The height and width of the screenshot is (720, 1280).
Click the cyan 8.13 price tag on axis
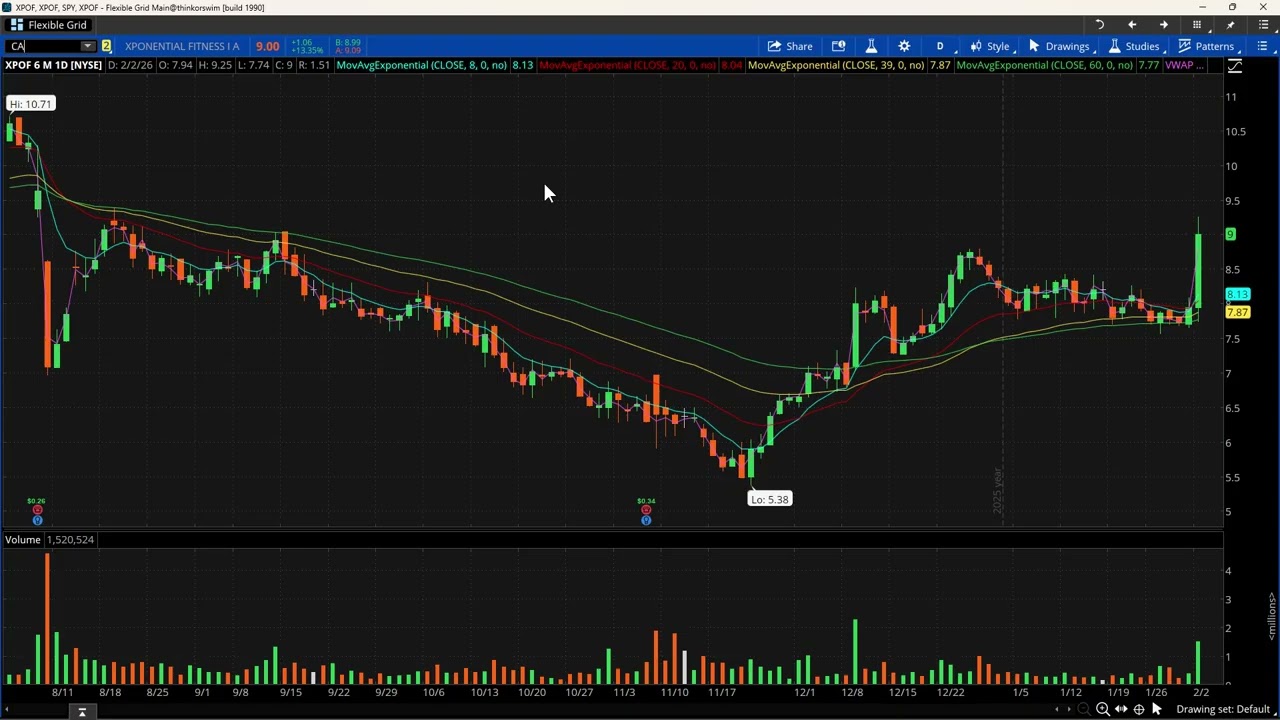click(x=1237, y=295)
